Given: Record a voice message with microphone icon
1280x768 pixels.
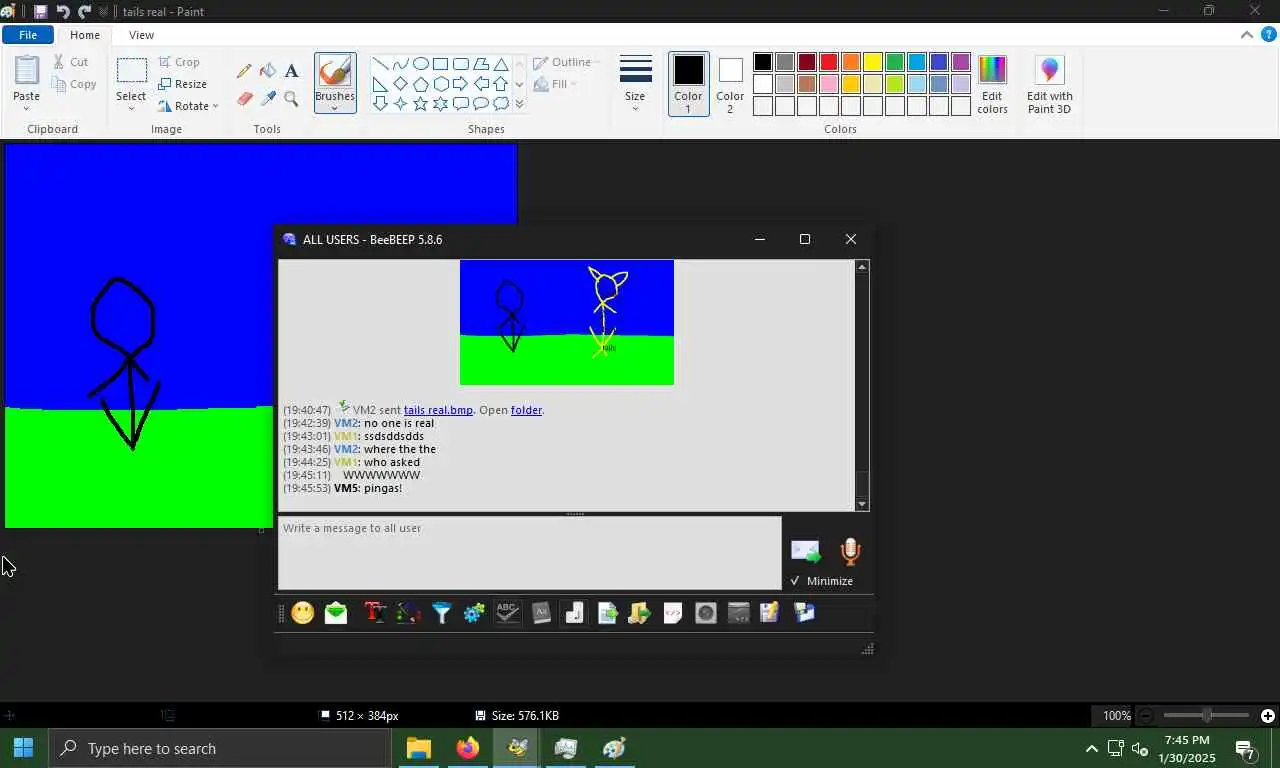Looking at the screenshot, I should tap(850, 552).
